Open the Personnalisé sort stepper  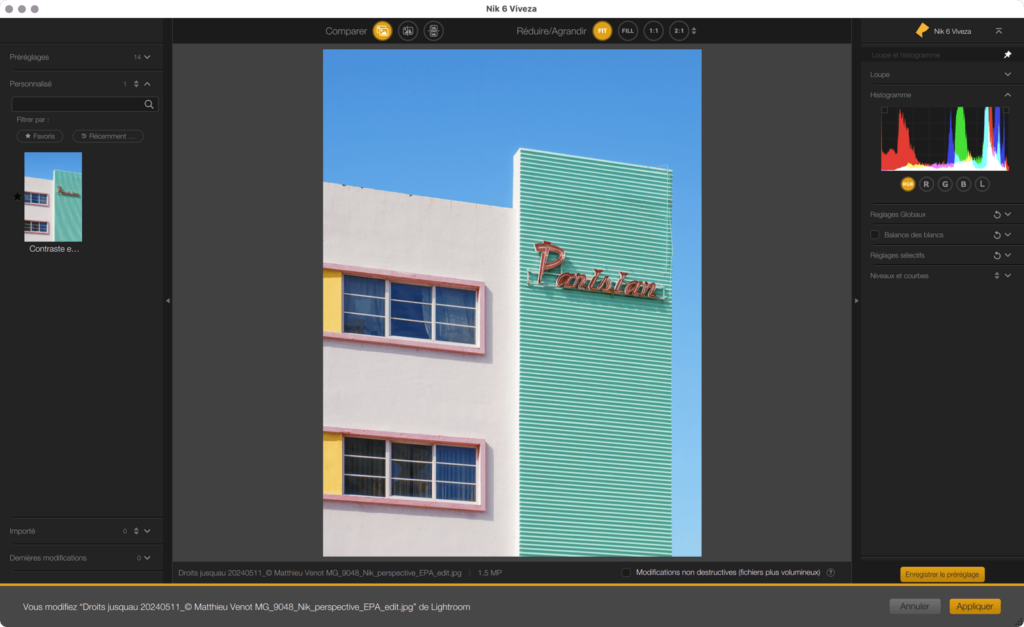click(136, 84)
